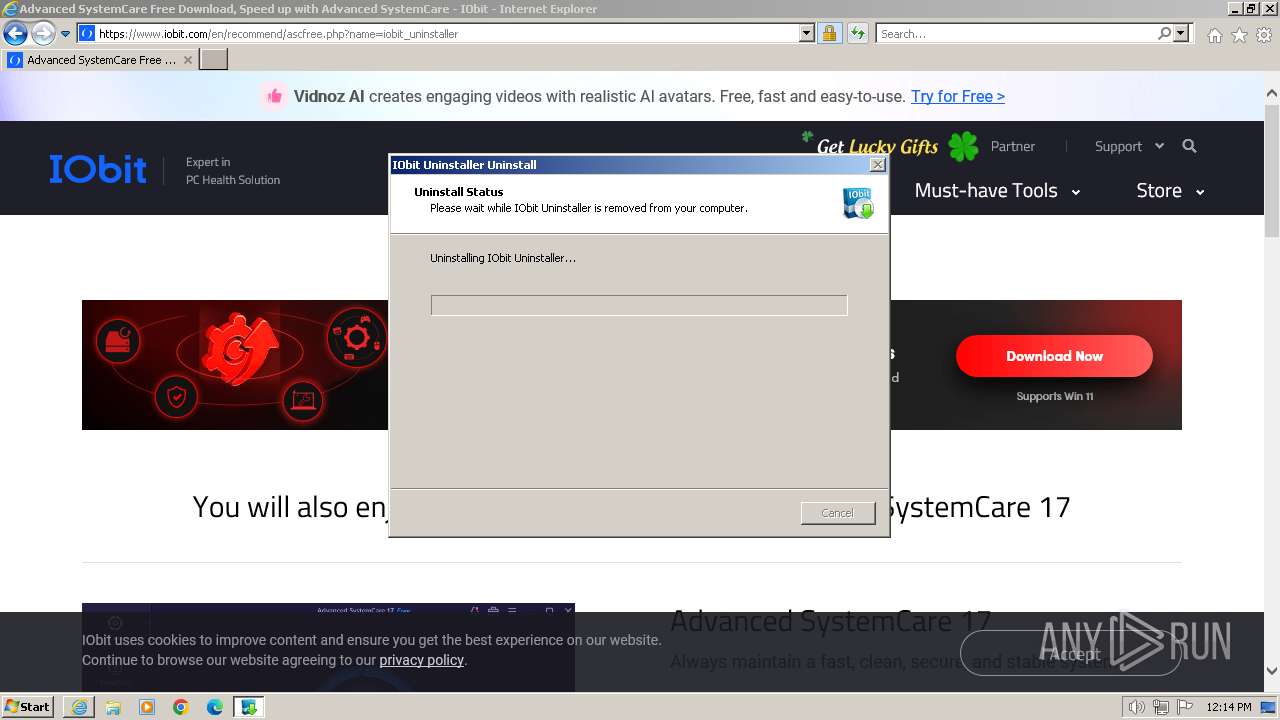Click the Action Center flag icon
Image resolution: width=1280 pixels, height=720 pixels.
(x=1185, y=707)
